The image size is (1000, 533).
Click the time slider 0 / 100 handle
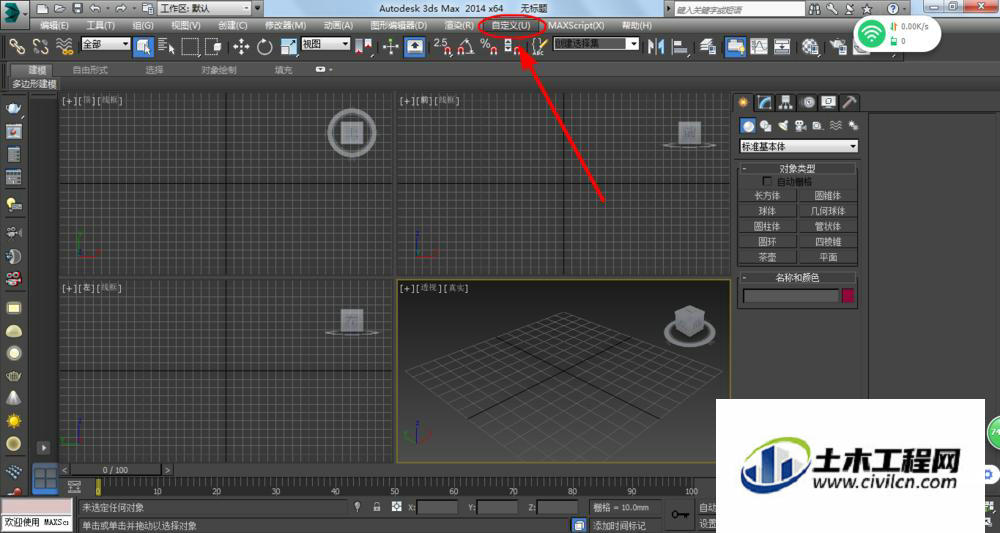pyautogui.click(x=115, y=470)
